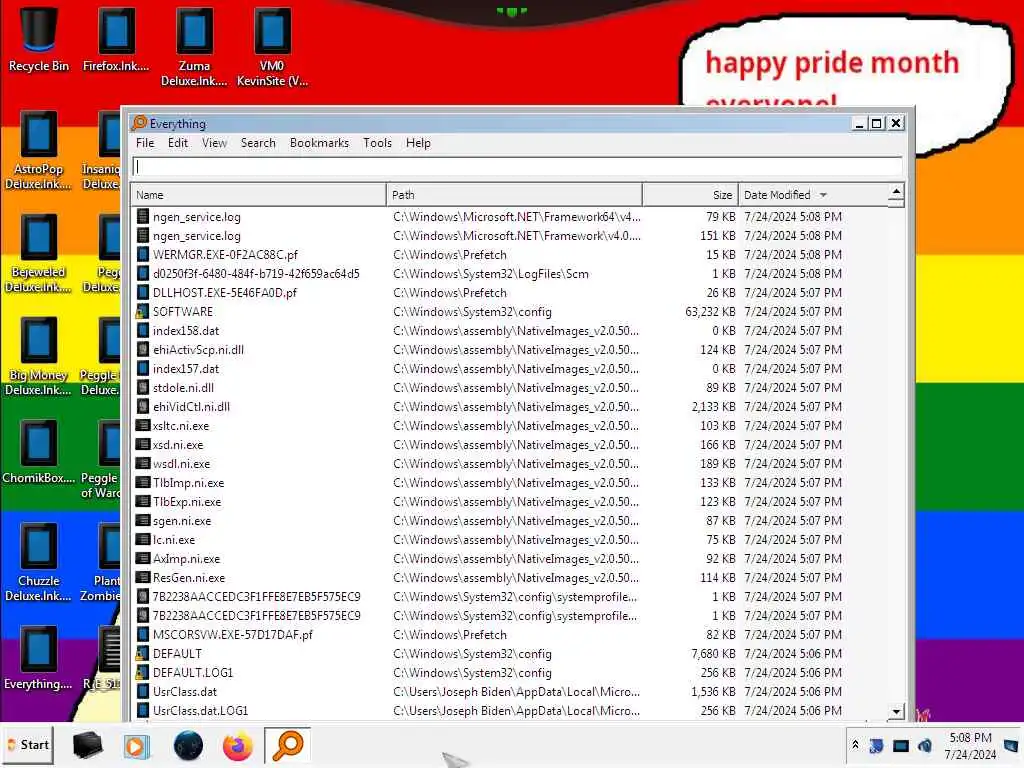Click the volume speaker tray icon

tap(925, 745)
